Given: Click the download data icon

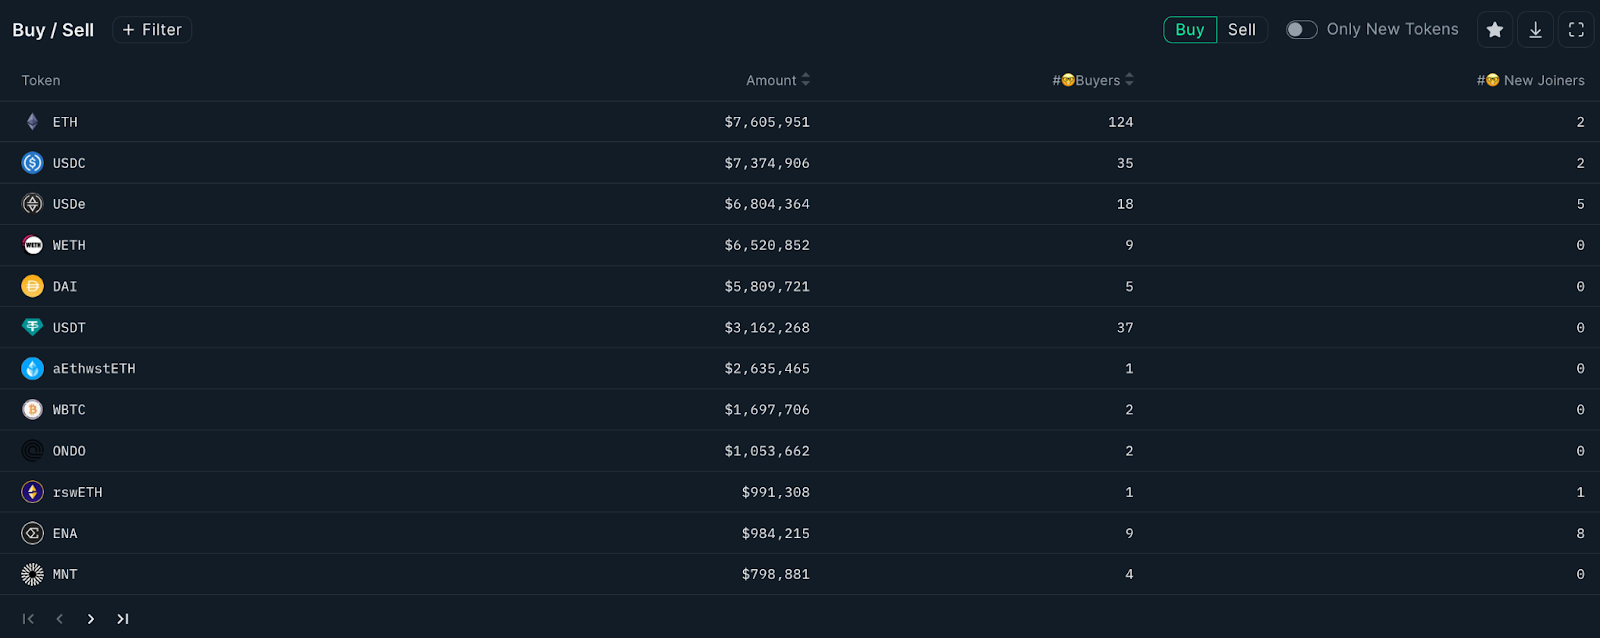Looking at the screenshot, I should (x=1536, y=29).
